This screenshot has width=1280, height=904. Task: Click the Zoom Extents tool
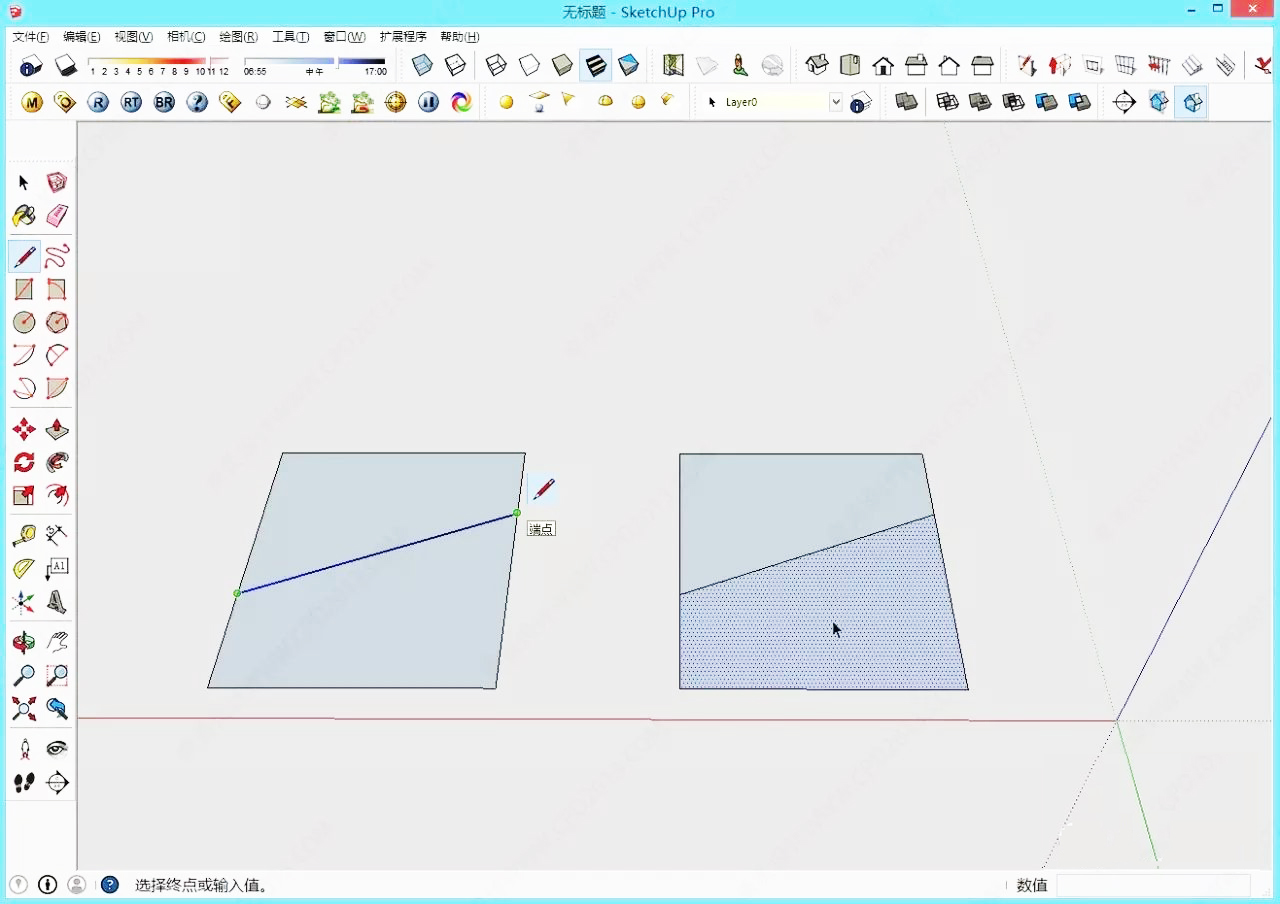coord(24,709)
